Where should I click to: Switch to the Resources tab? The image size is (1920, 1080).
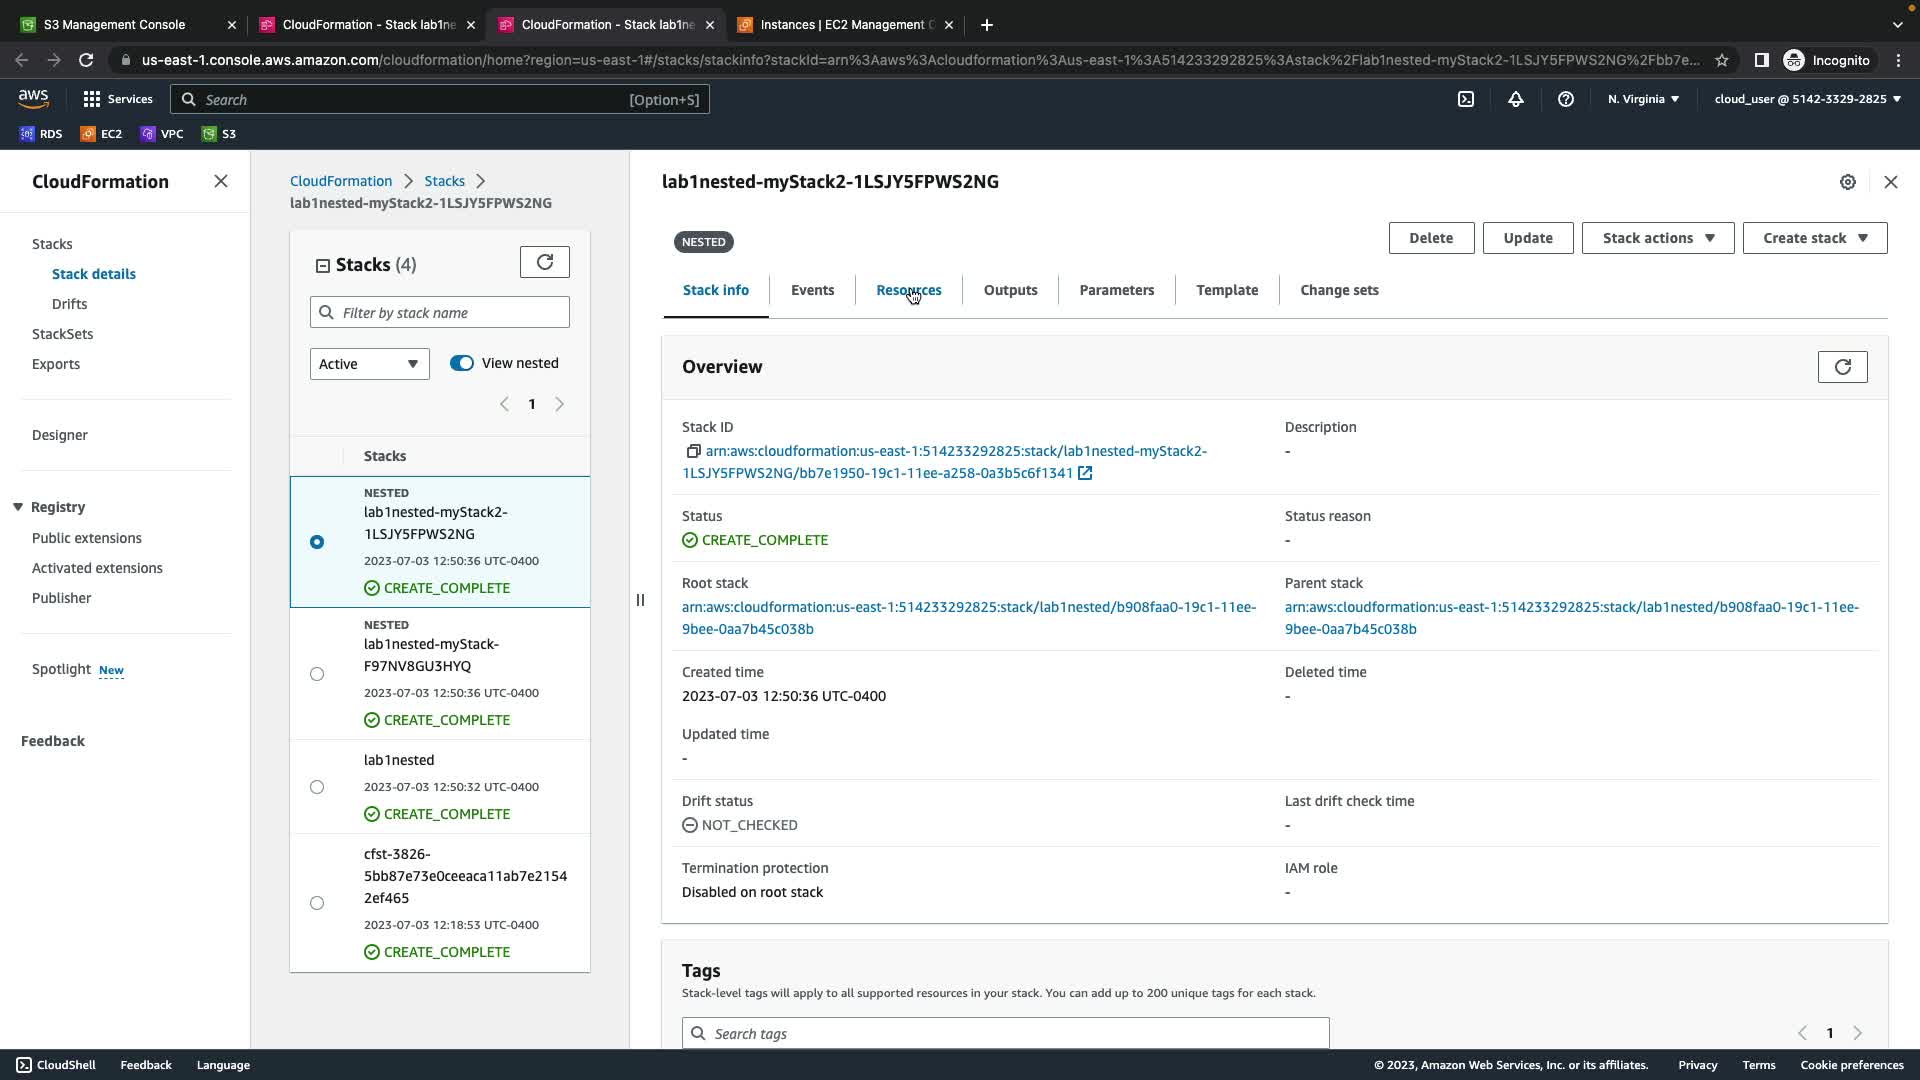pos(908,290)
